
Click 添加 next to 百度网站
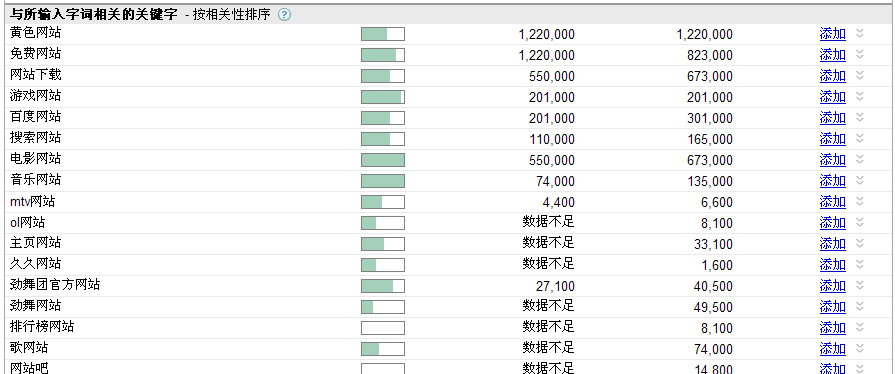click(x=833, y=118)
